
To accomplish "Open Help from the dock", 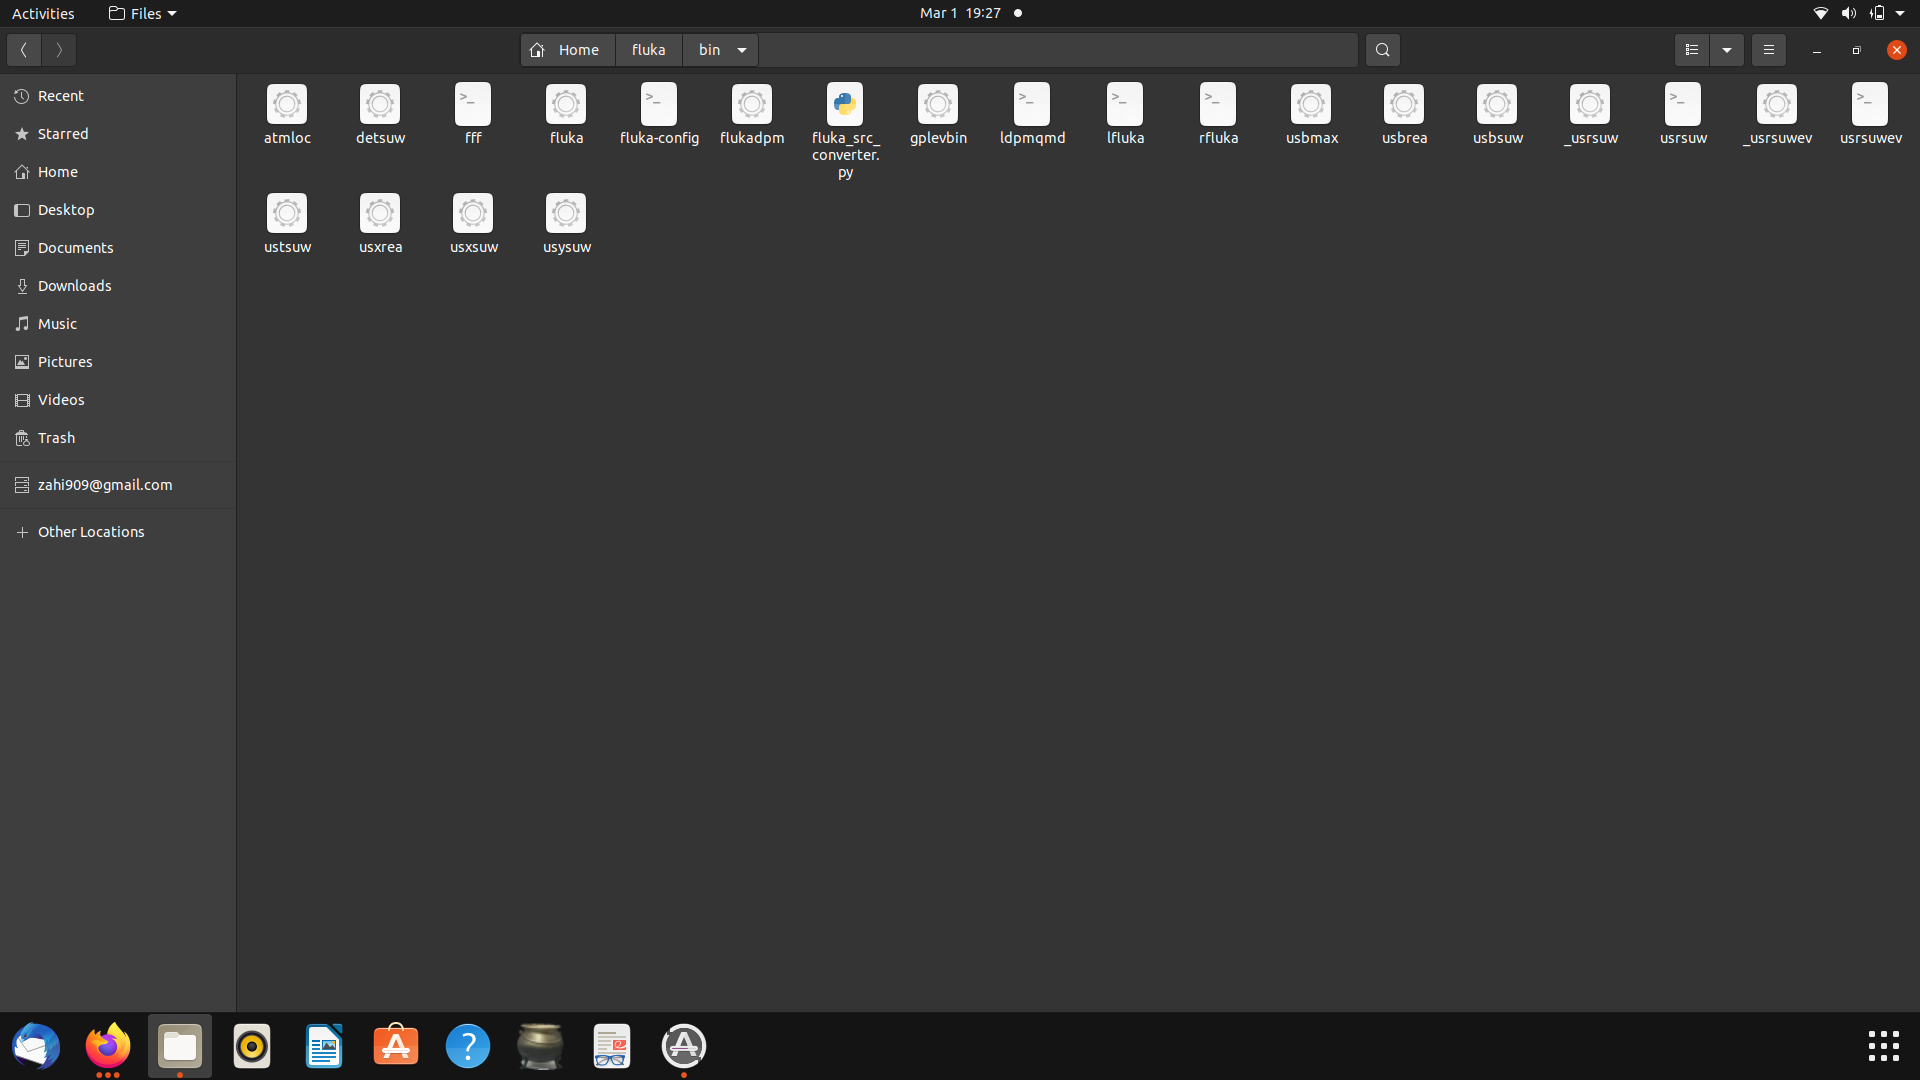I will [468, 1046].
